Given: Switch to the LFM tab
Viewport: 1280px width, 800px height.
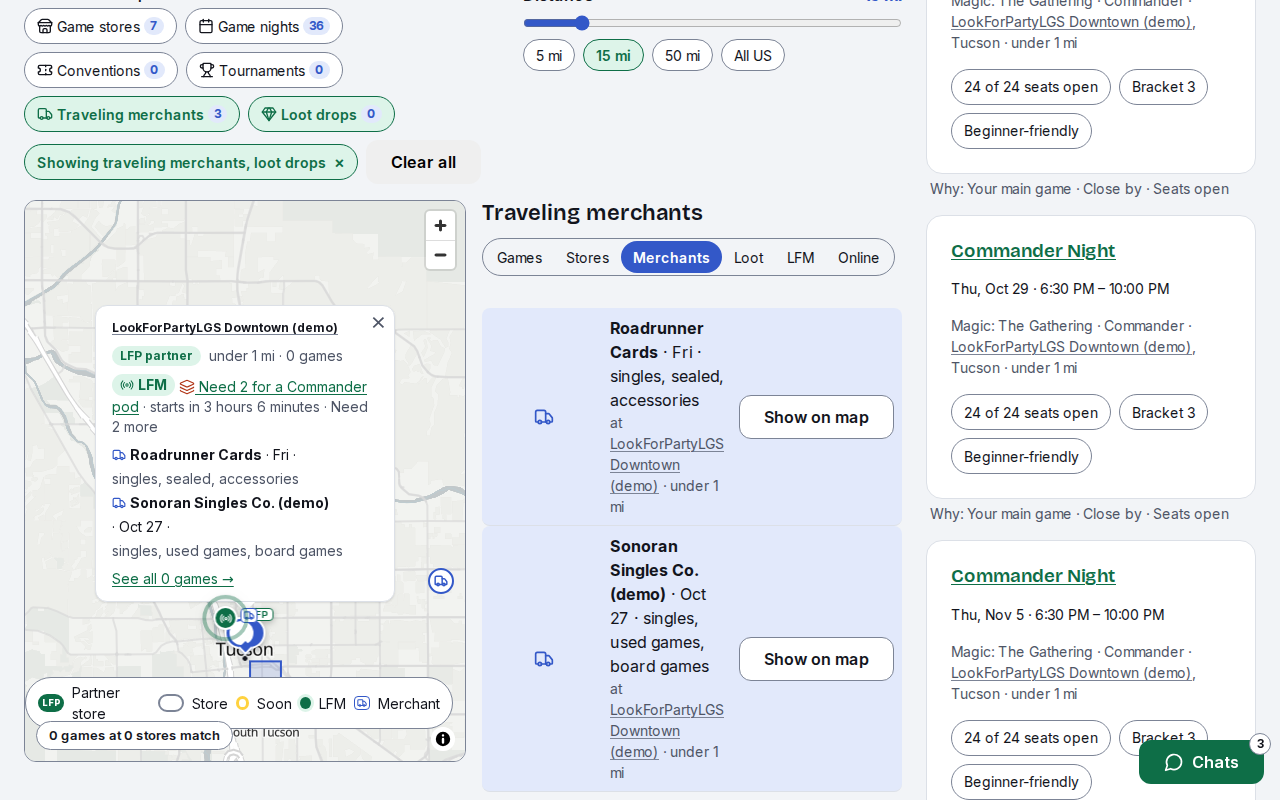Looking at the screenshot, I should click(801, 257).
